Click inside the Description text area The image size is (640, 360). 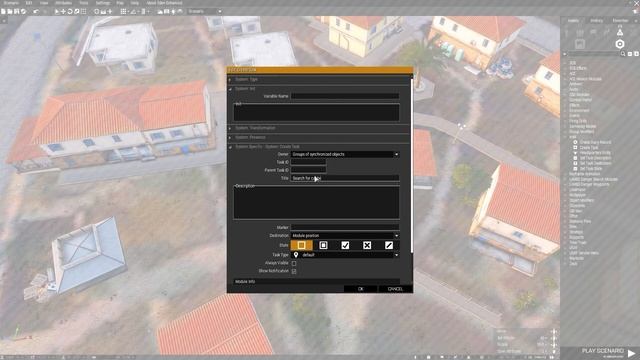316,203
